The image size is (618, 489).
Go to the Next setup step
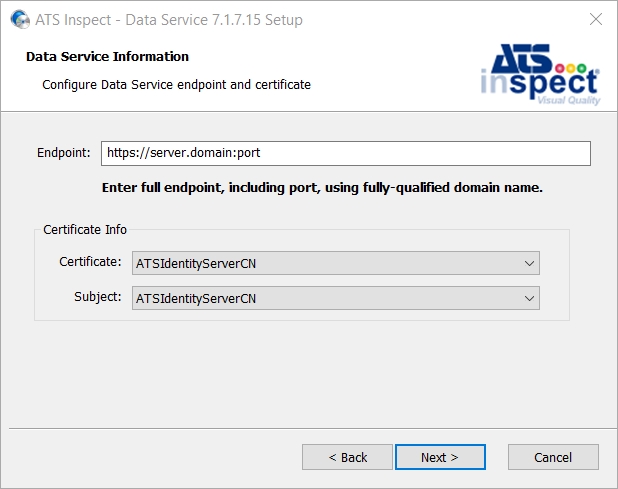coord(440,457)
